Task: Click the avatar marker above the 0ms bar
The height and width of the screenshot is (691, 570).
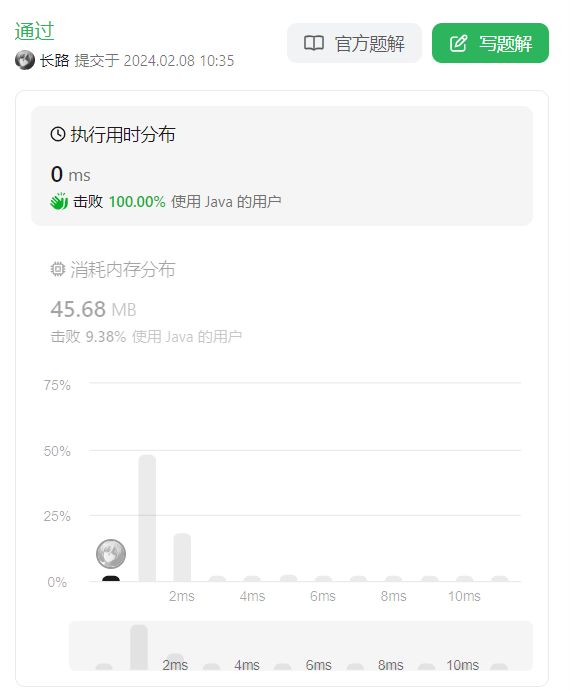Action: click(x=111, y=554)
